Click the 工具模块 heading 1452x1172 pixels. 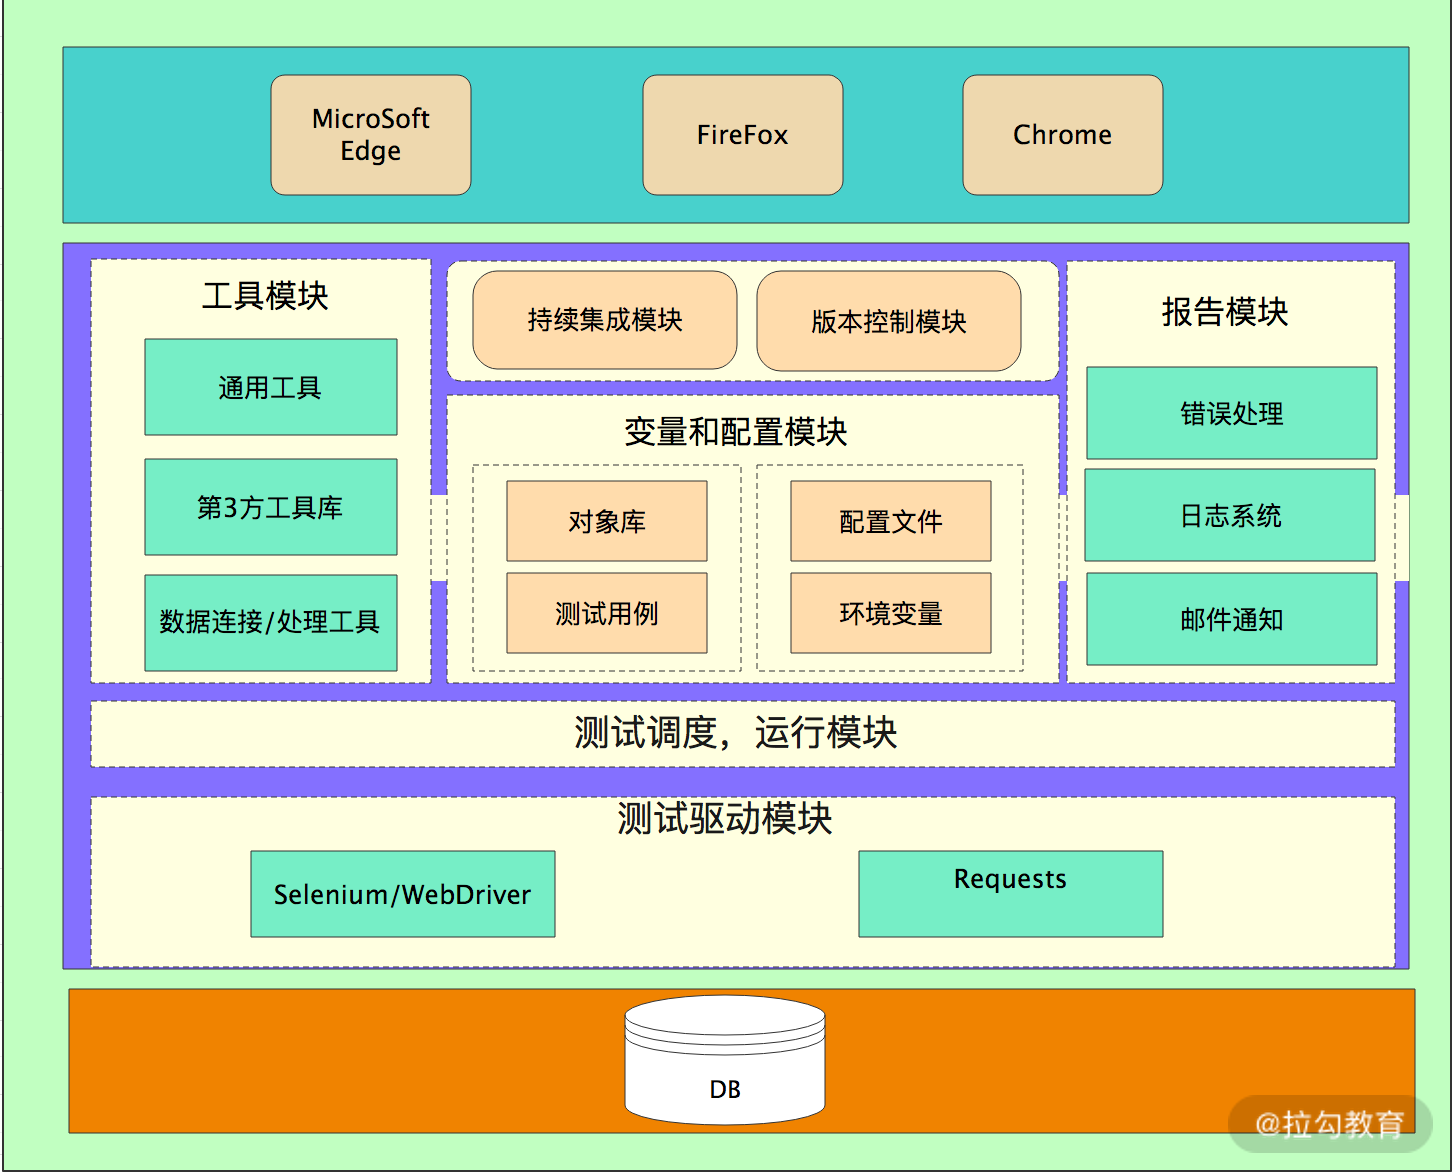pyautogui.click(x=265, y=296)
